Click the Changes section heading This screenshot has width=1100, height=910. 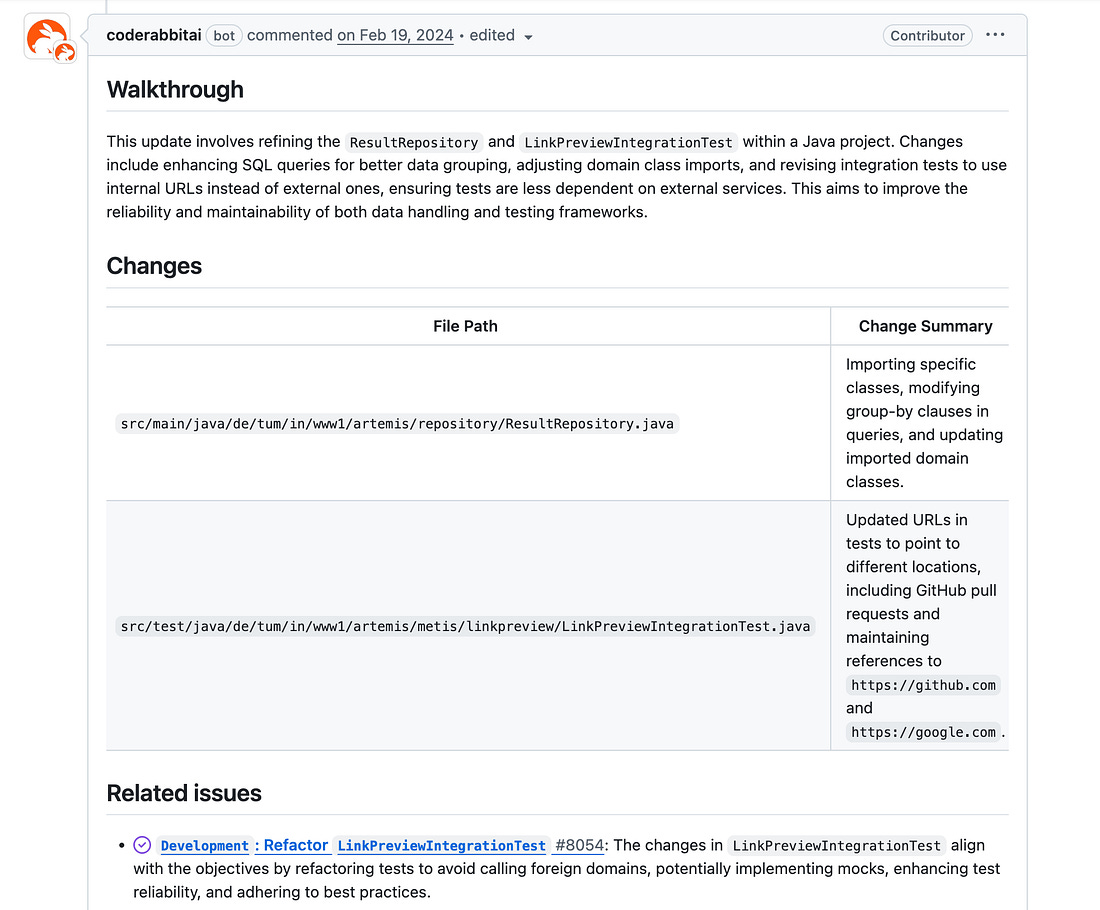154,265
